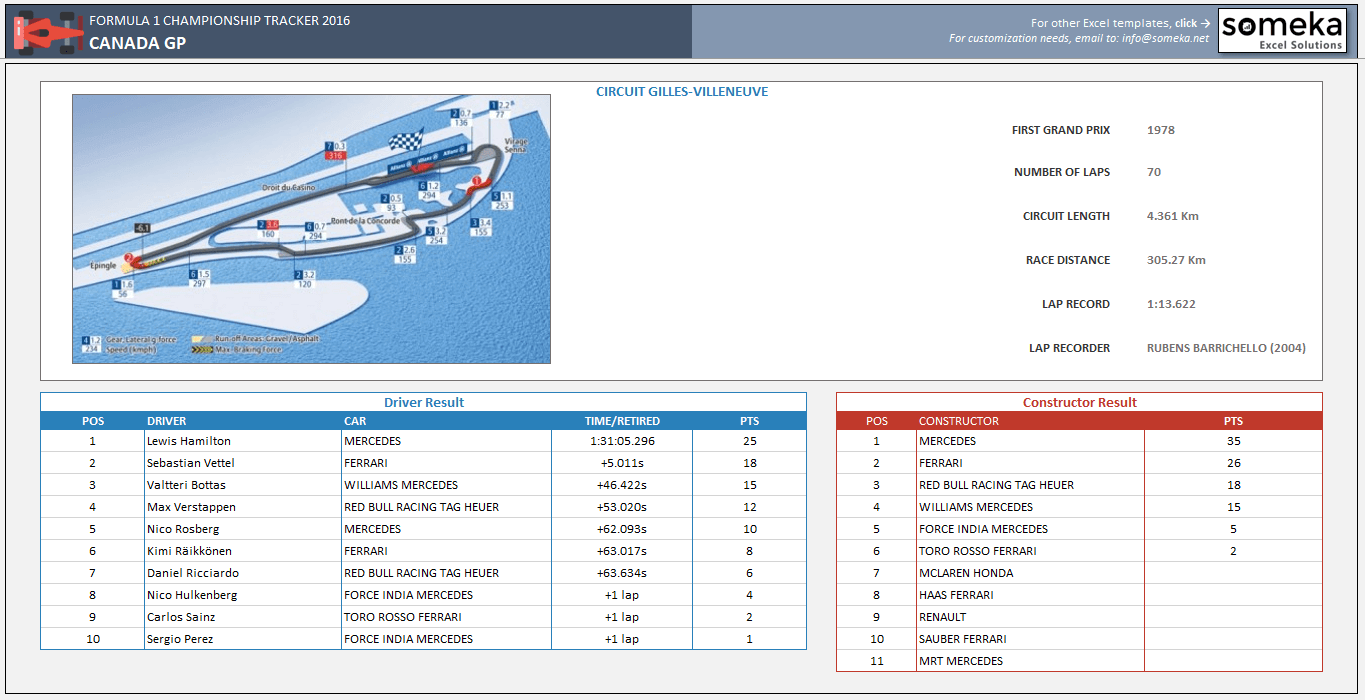Viewport: 1365px width, 700px height.
Task: Select Sergio Perez driver cell
Action: pos(243,639)
